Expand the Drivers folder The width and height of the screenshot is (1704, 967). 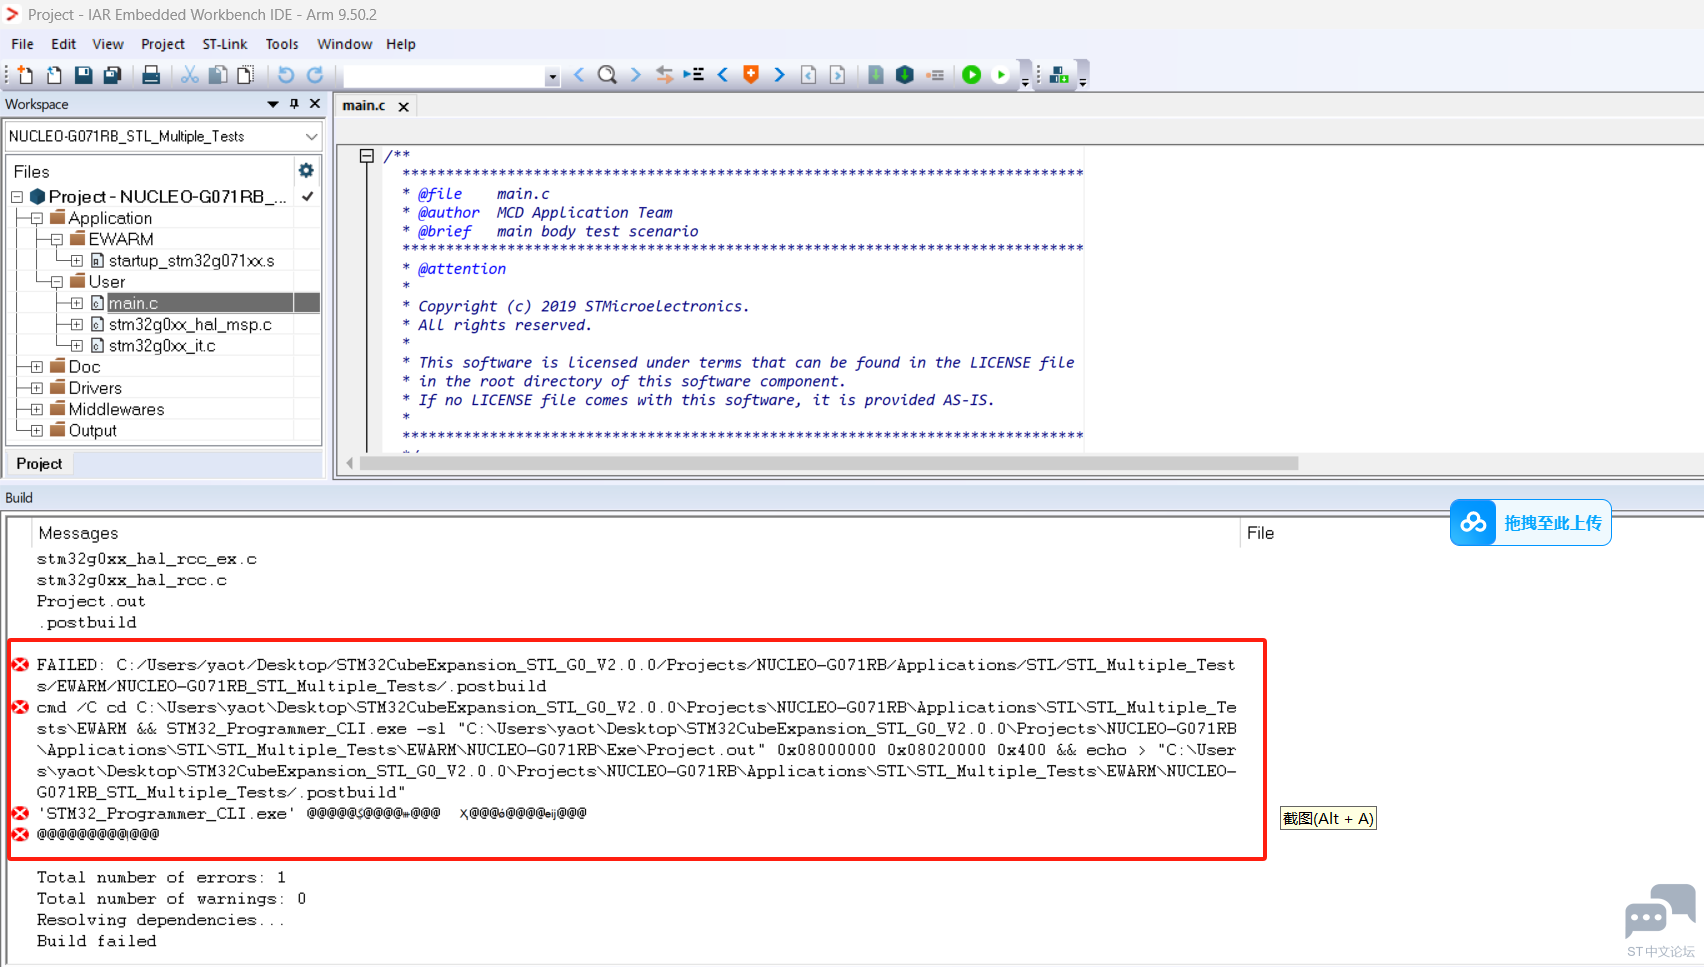coord(37,388)
